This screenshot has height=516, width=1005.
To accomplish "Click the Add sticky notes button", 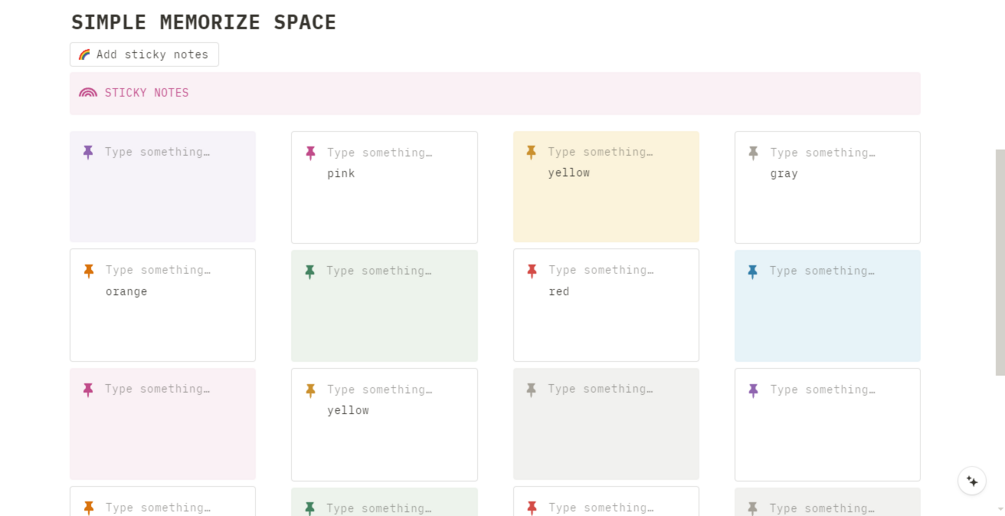I will [x=144, y=54].
